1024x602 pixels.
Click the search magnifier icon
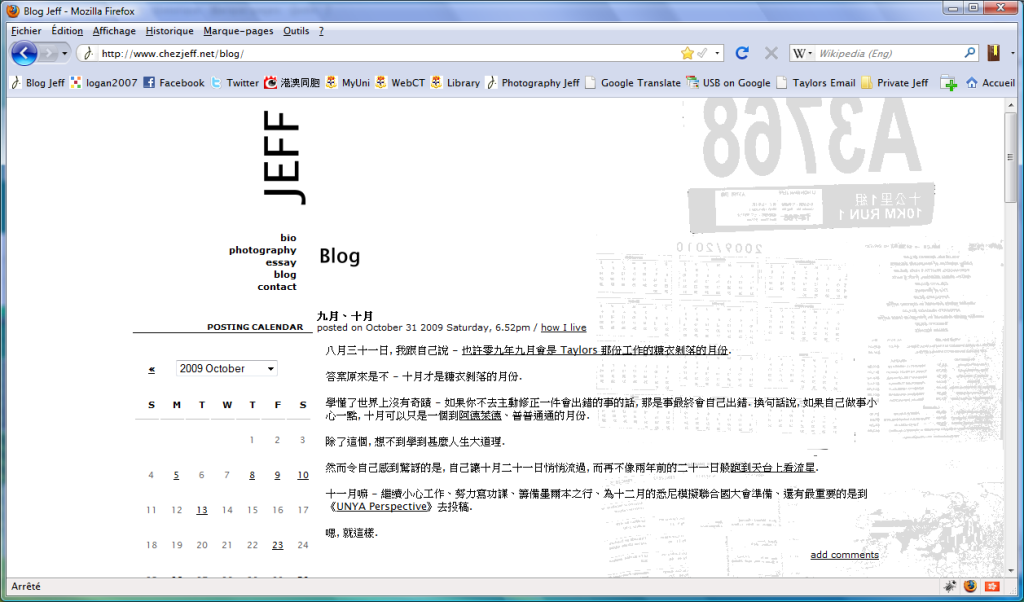click(x=969, y=53)
